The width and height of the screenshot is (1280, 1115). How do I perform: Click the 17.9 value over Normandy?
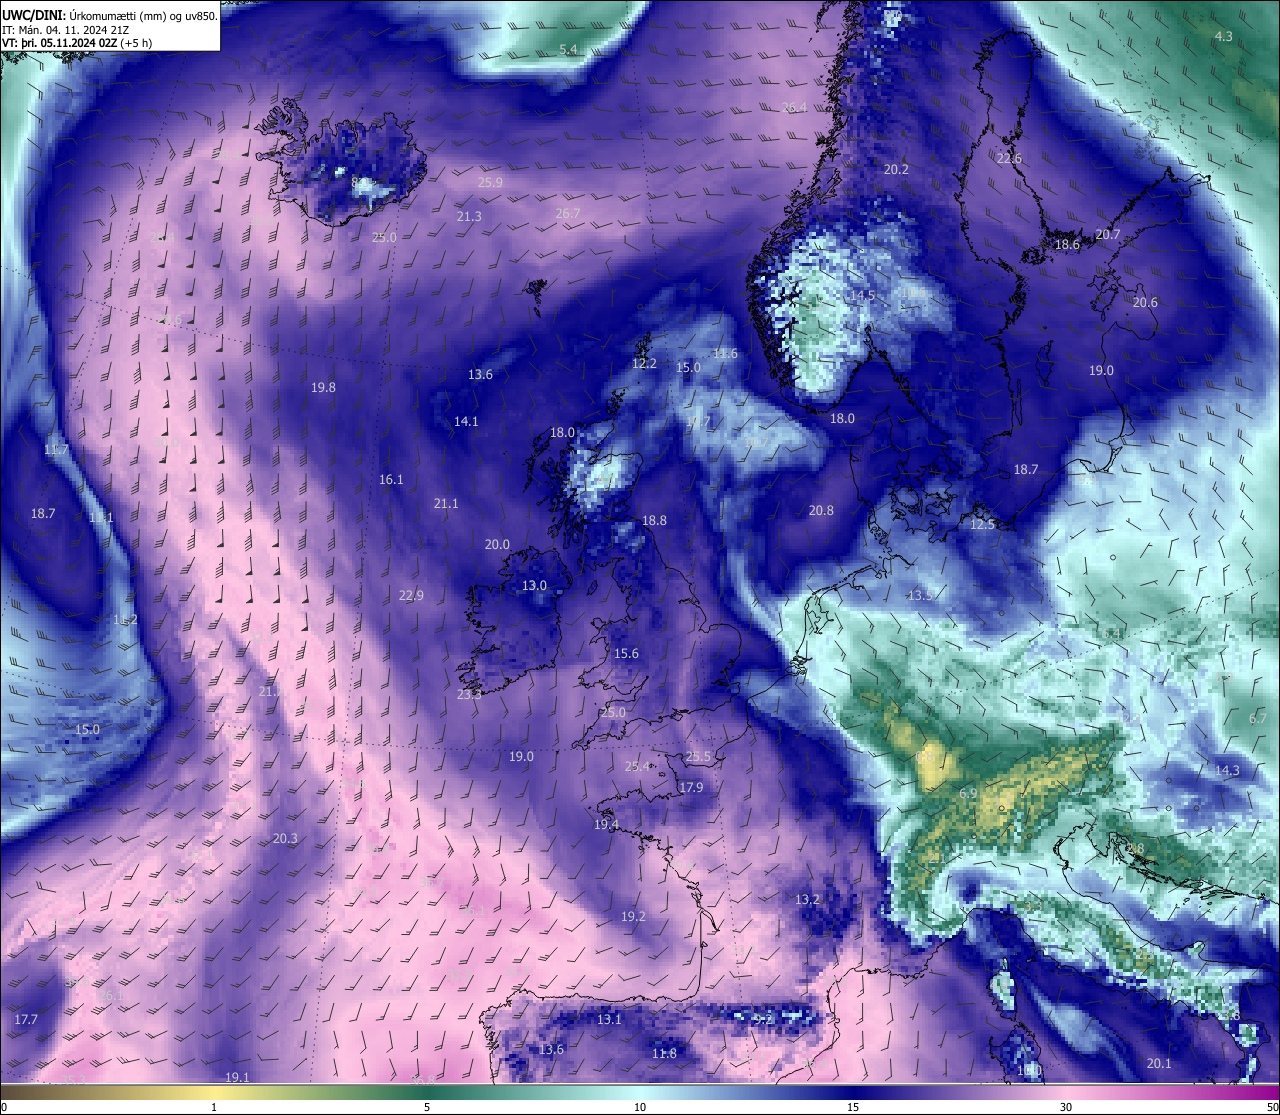click(x=691, y=788)
